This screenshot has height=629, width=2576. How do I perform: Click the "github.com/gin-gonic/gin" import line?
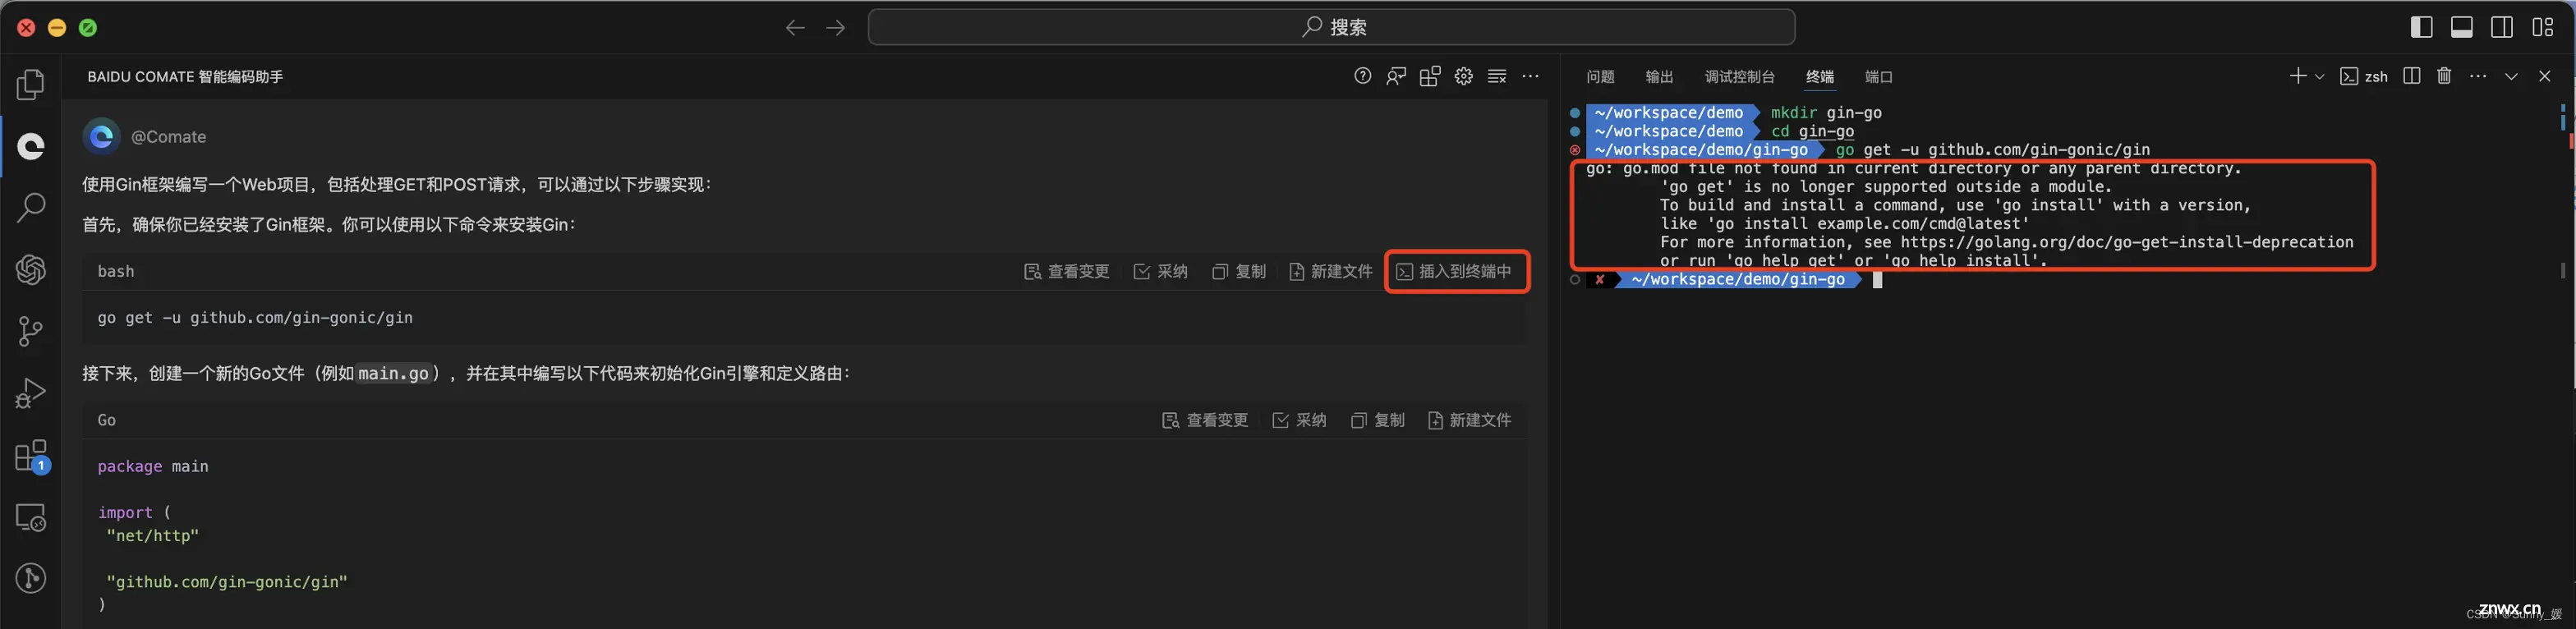pyautogui.click(x=227, y=581)
